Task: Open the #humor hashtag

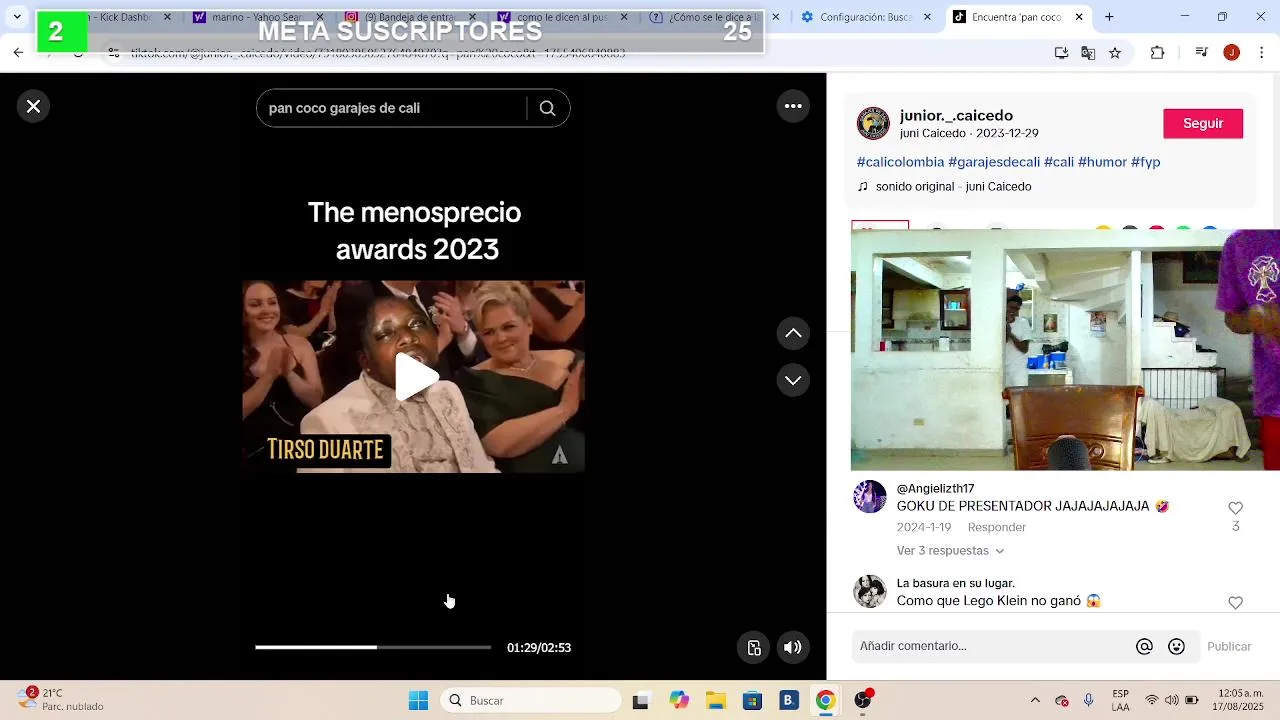Action: [x=1102, y=162]
